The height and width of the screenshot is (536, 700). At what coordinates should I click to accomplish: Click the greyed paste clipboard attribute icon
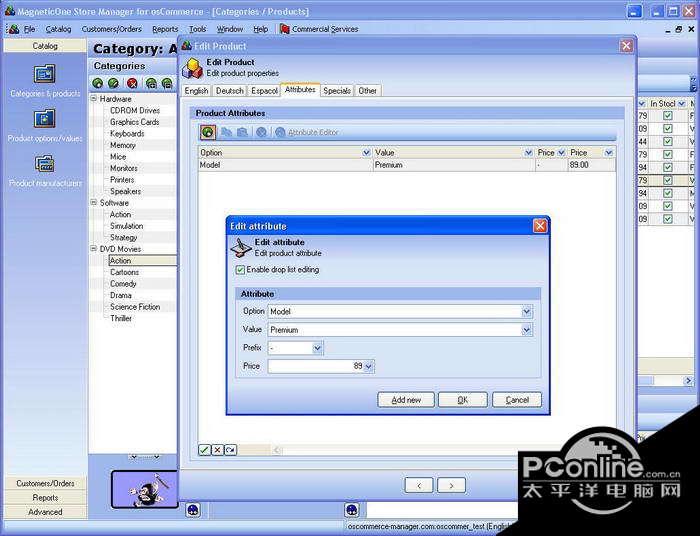[x=242, y=132]
